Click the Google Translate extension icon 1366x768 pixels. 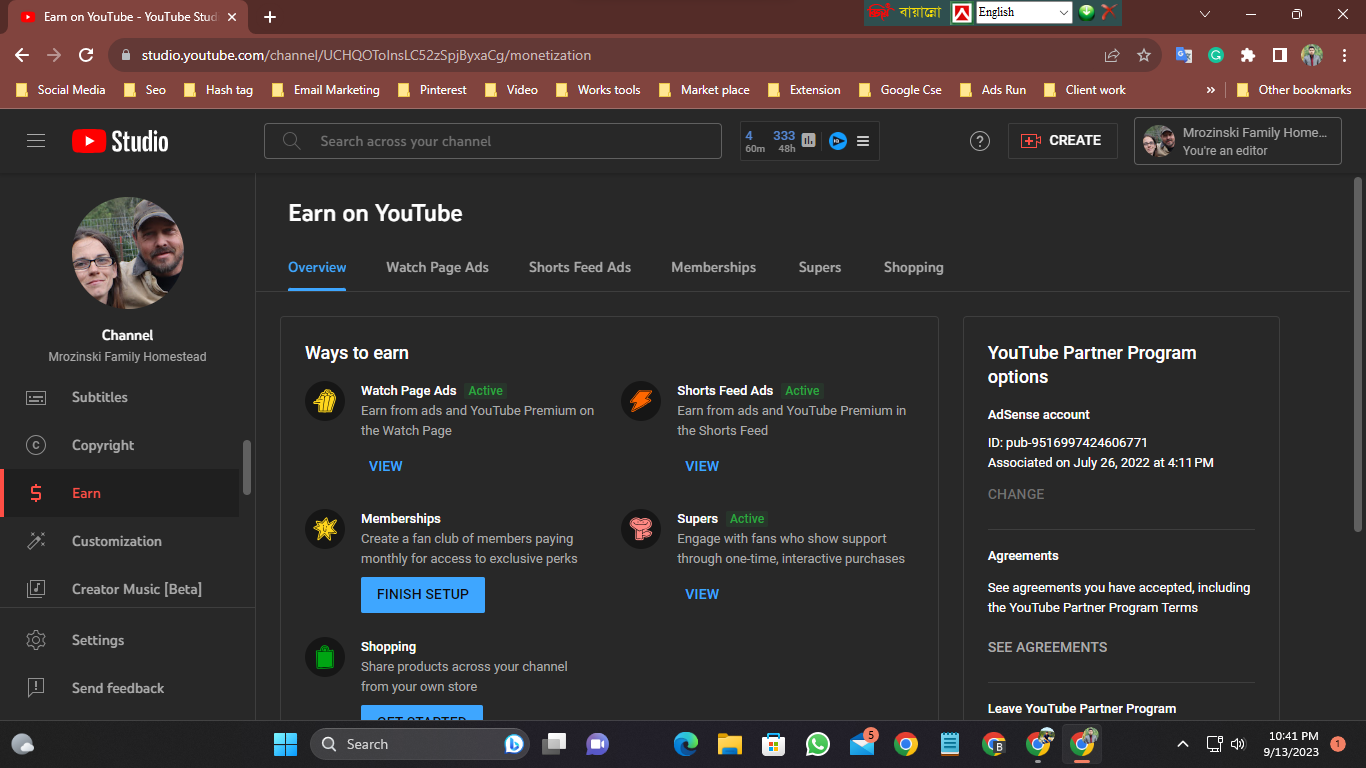[1184, 55]
